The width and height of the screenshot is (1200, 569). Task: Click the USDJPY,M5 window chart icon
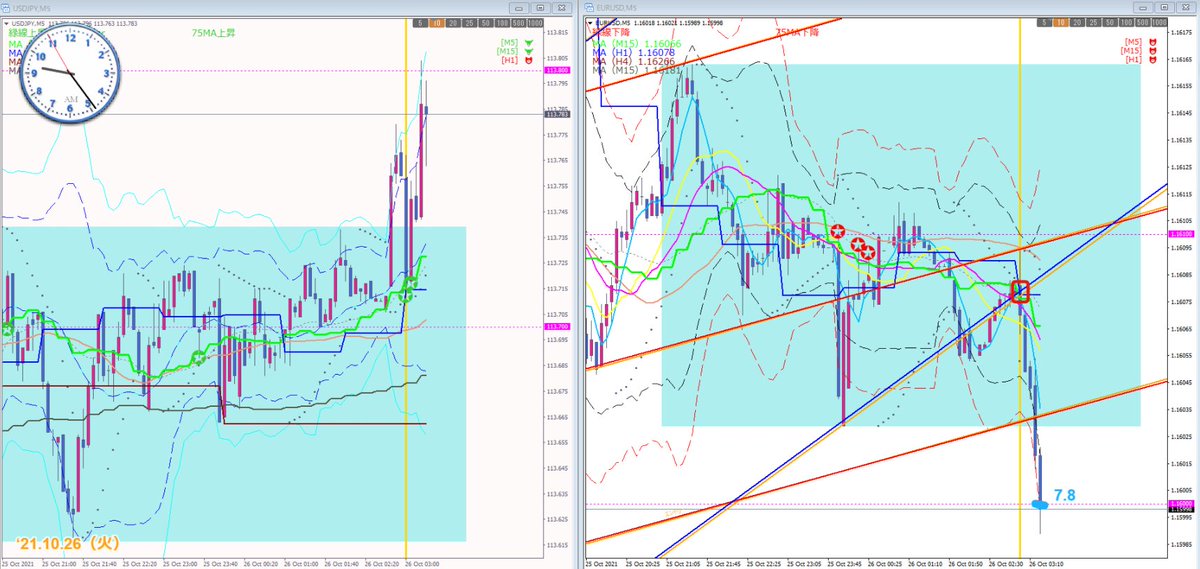pos(8,7)
